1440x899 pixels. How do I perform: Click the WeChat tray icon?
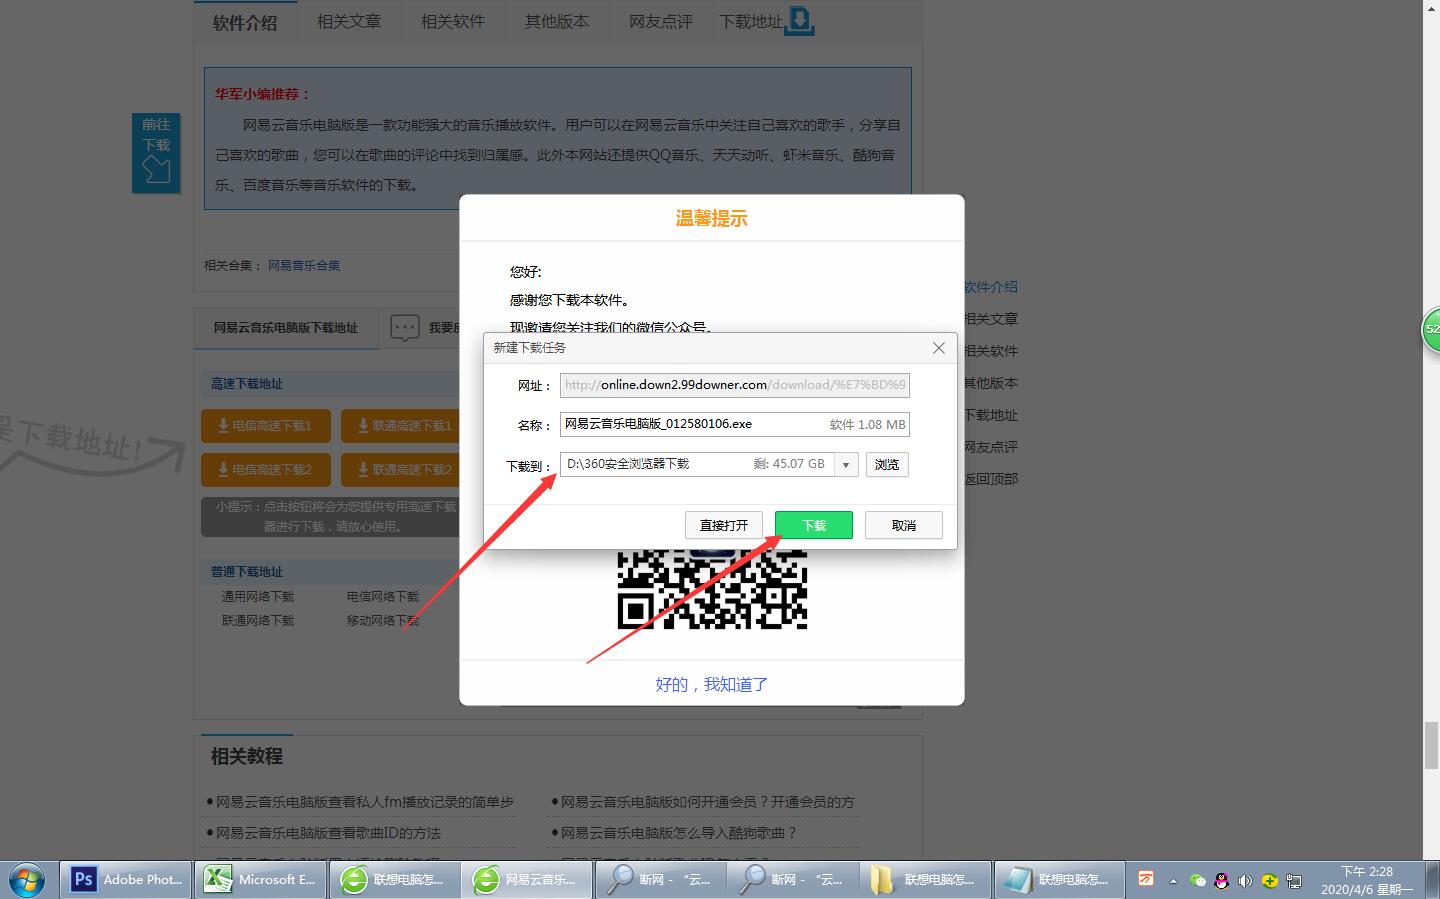[1197, 881]
